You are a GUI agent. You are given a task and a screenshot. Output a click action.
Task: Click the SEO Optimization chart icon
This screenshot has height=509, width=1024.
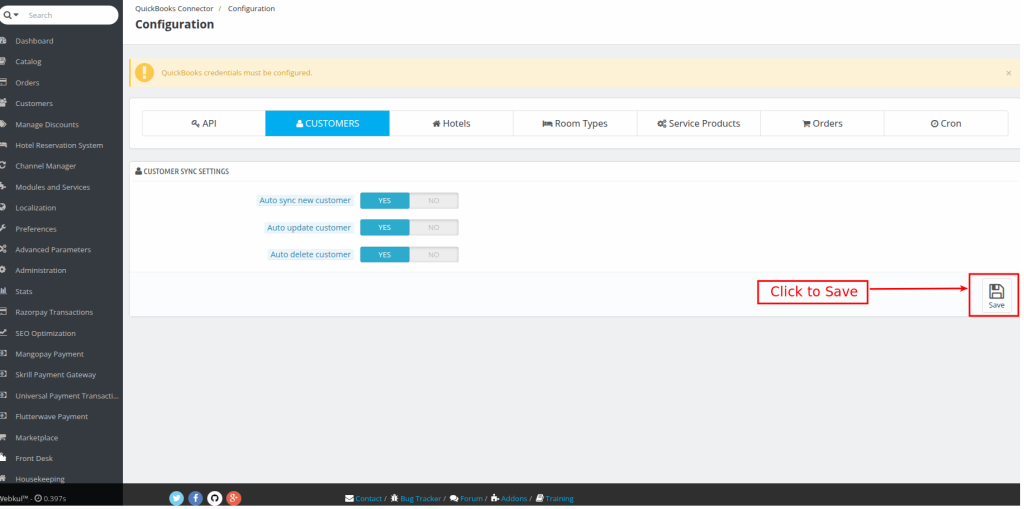click(3, 333)
